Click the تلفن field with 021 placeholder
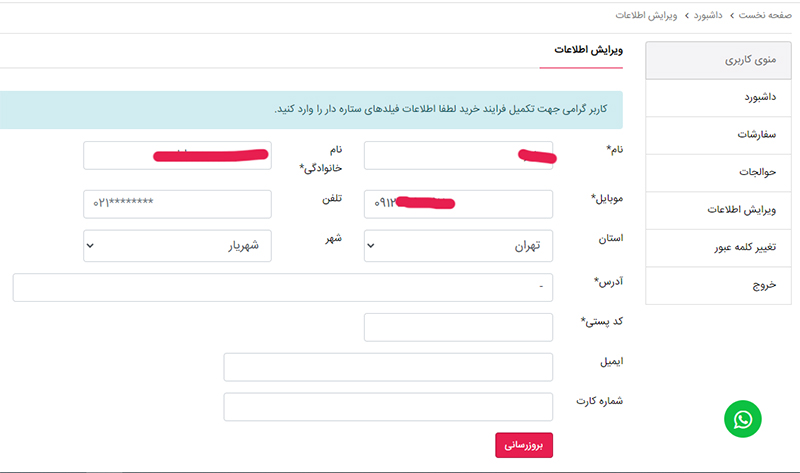The width and height of the screenshot is (800, 473). (x=178, y=204)
